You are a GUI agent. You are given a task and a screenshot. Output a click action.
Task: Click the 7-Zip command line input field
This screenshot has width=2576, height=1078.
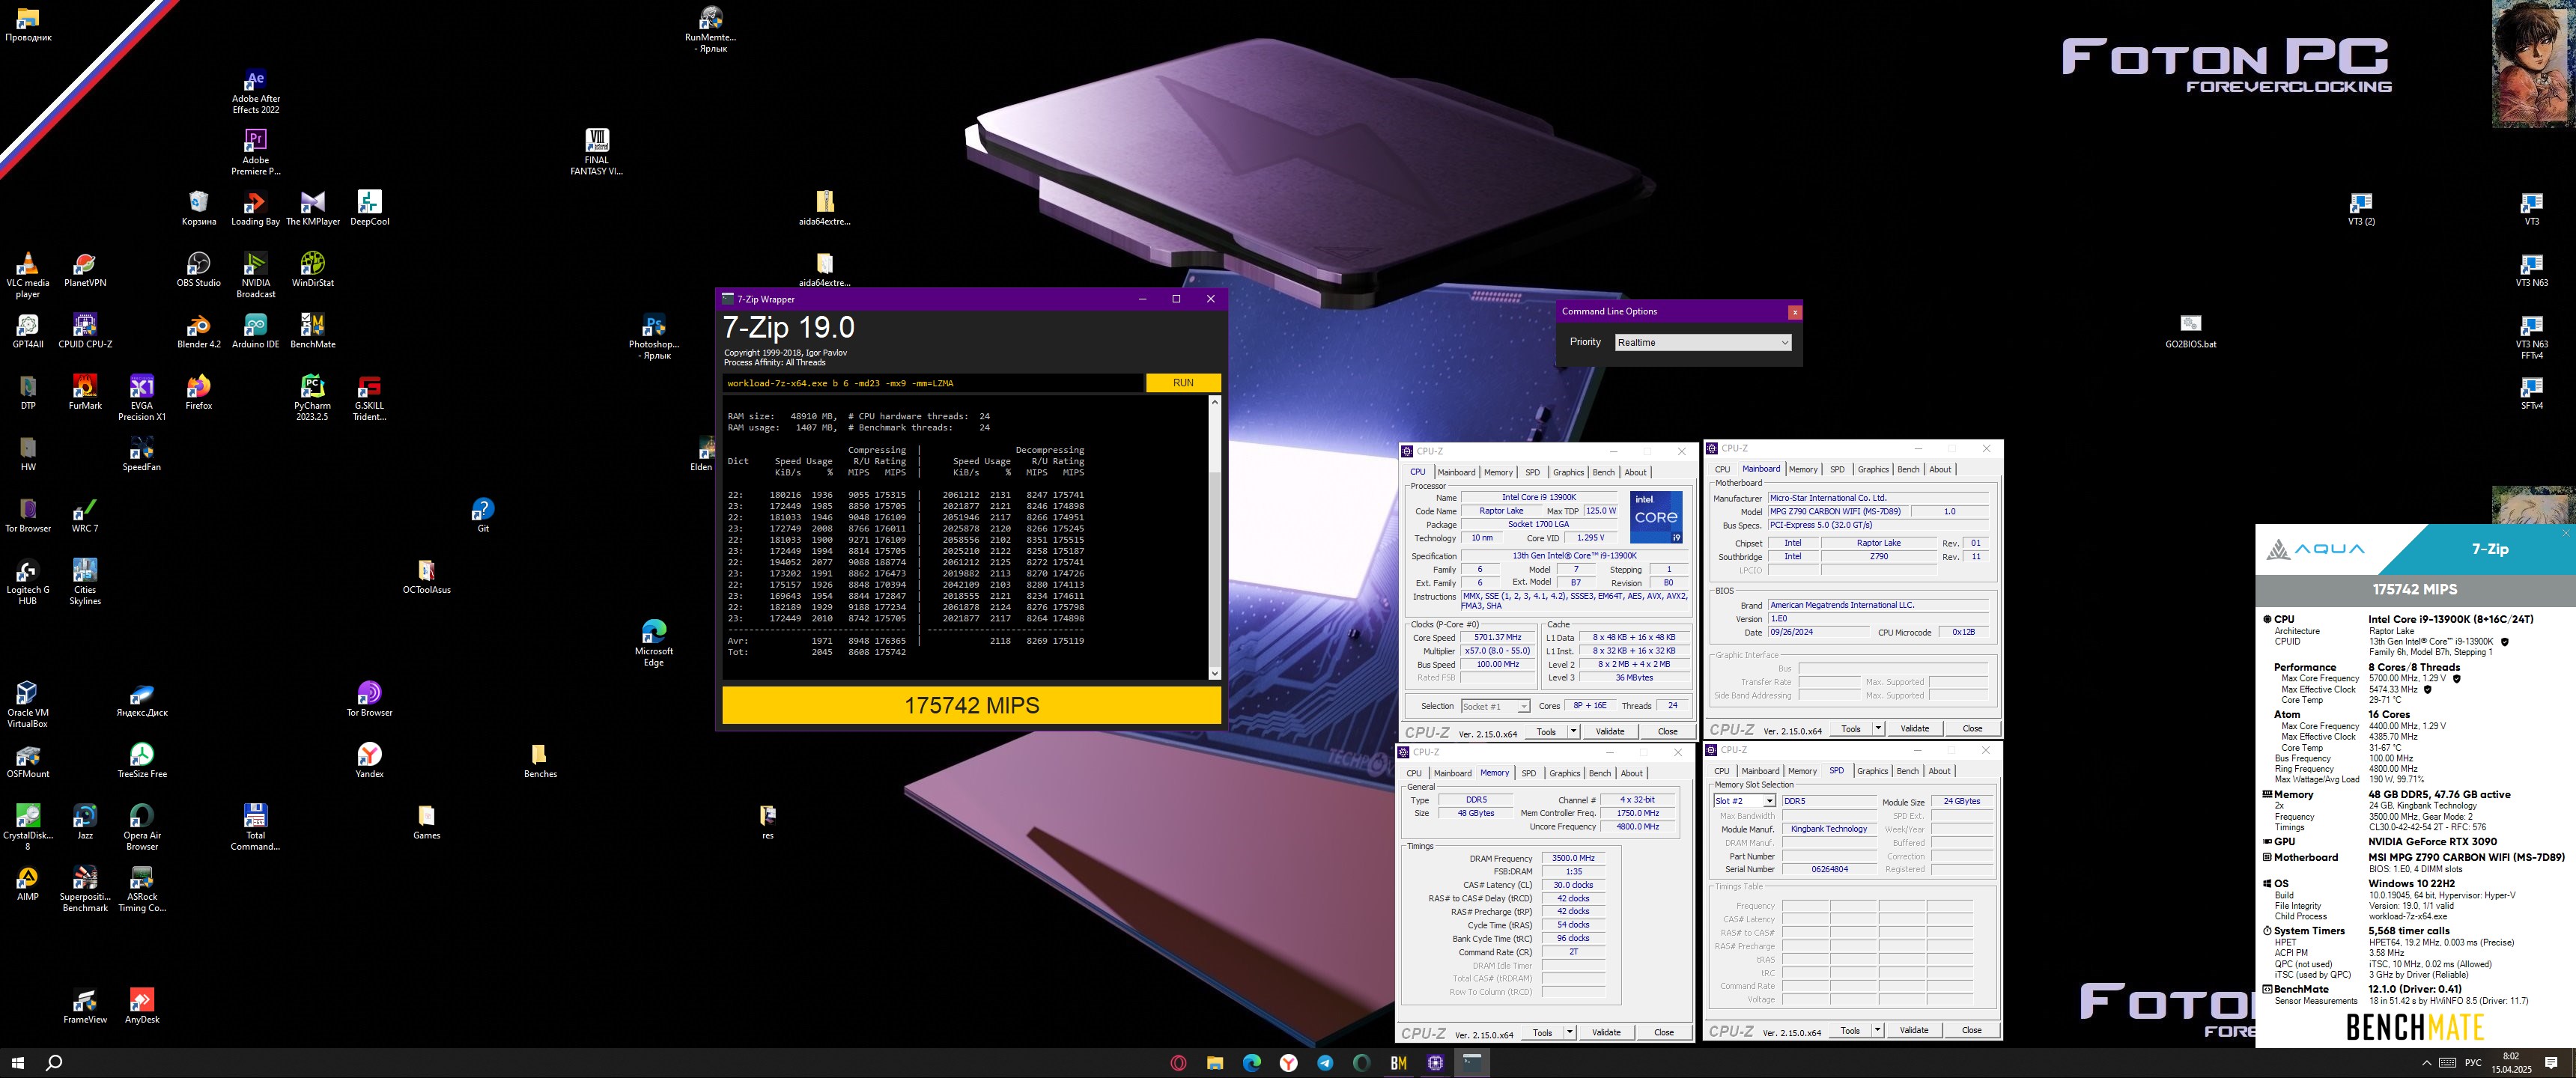(933, 383)
